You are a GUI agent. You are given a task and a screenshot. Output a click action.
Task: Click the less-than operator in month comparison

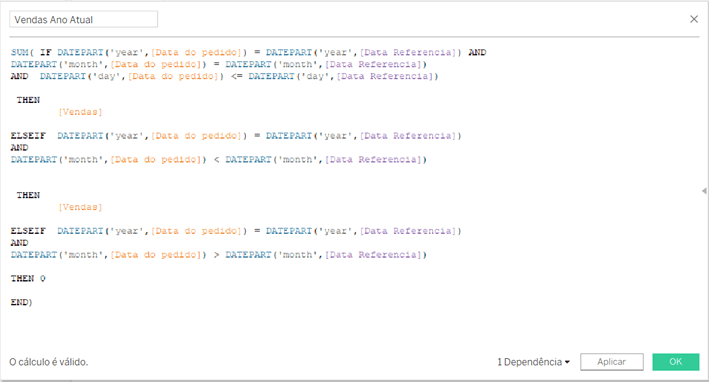click(216, 160)
